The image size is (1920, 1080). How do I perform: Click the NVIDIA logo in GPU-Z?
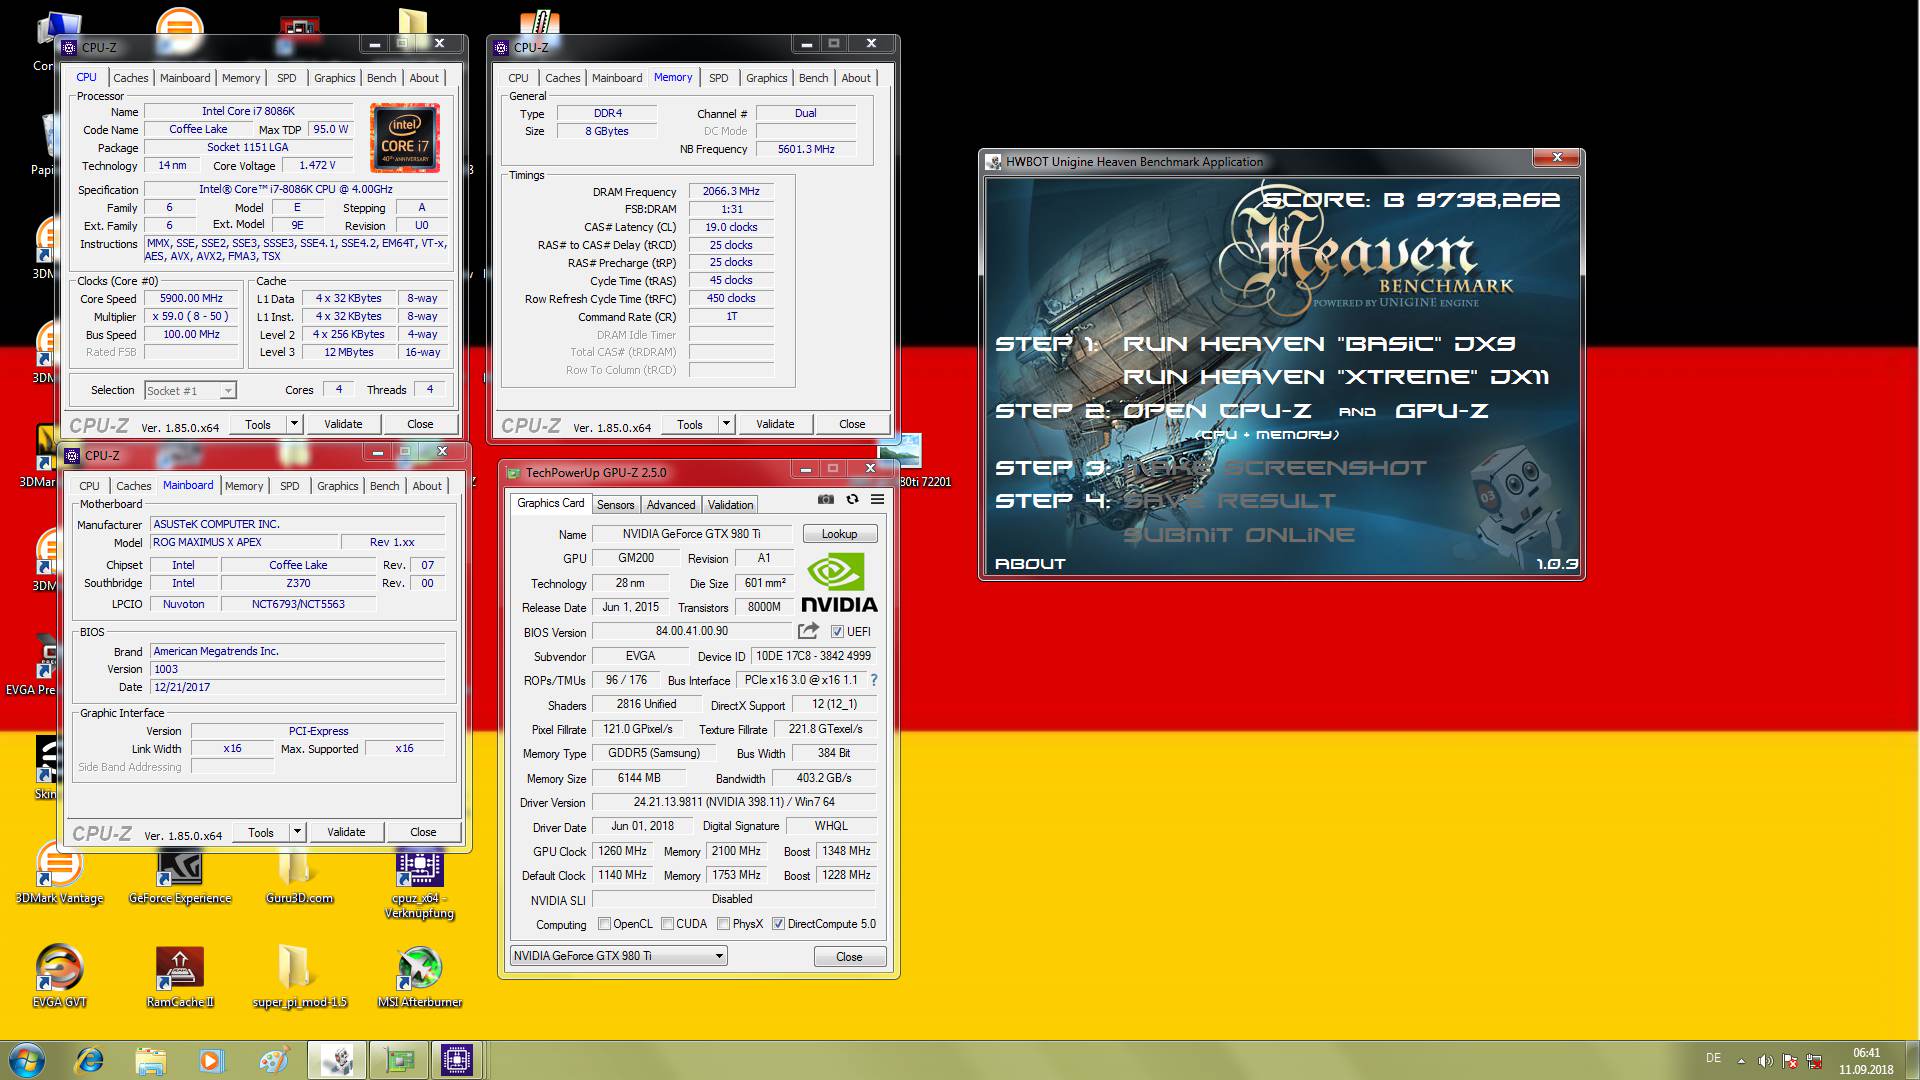pos(839,584)
